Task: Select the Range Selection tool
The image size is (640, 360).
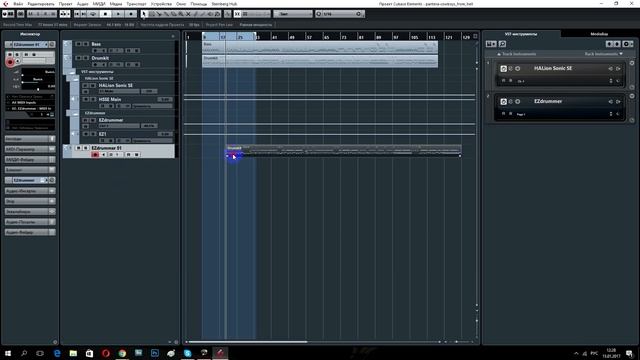Action: click(x=152, y=14)
